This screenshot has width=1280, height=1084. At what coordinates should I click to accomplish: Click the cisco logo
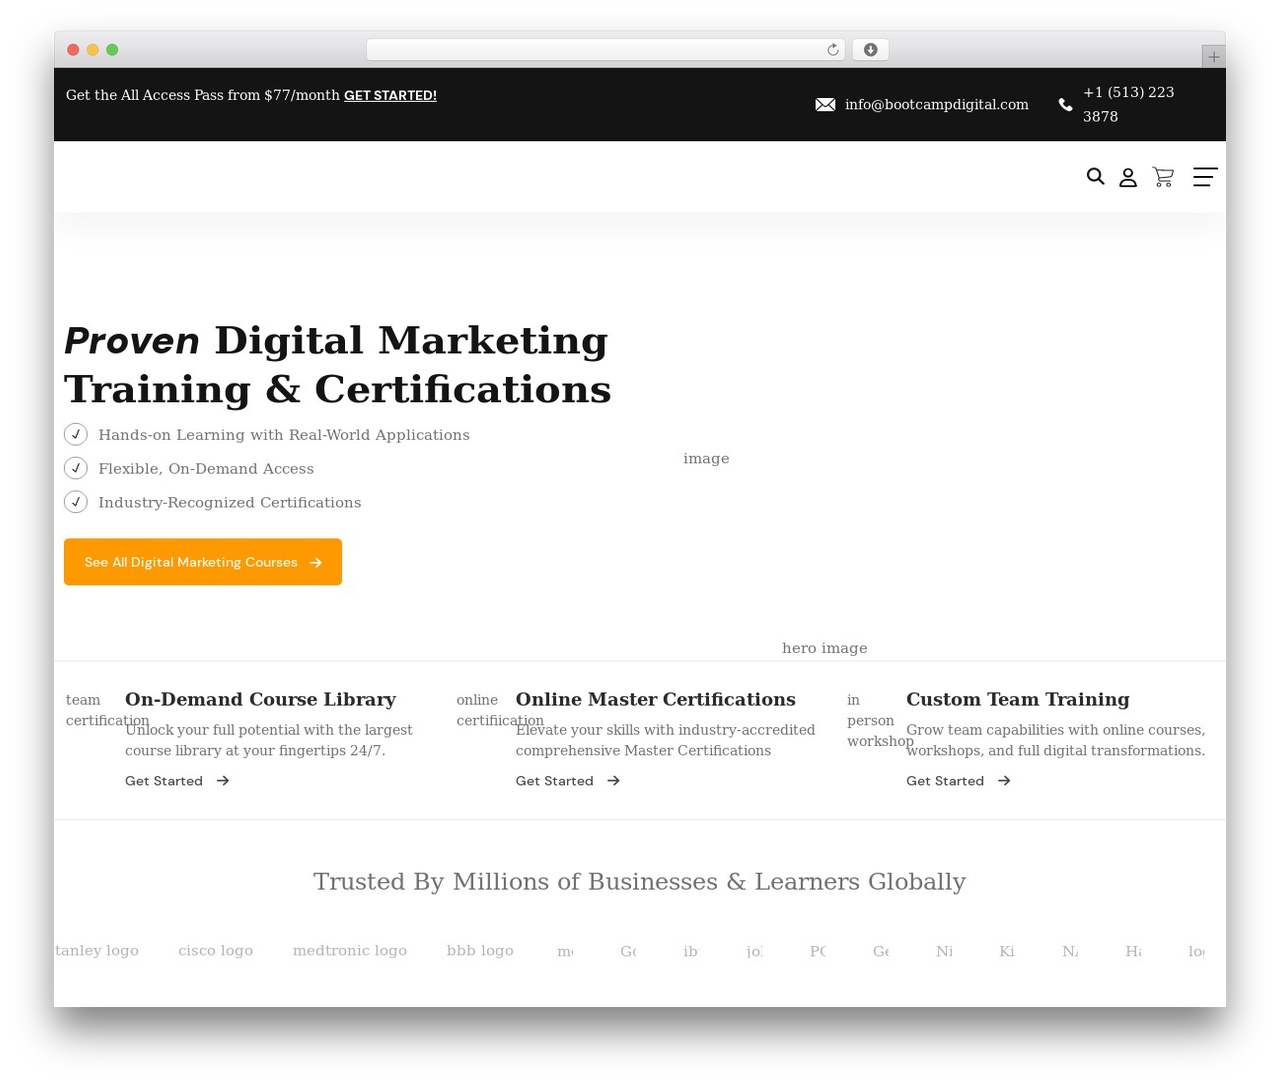click(x=216, y=951)
